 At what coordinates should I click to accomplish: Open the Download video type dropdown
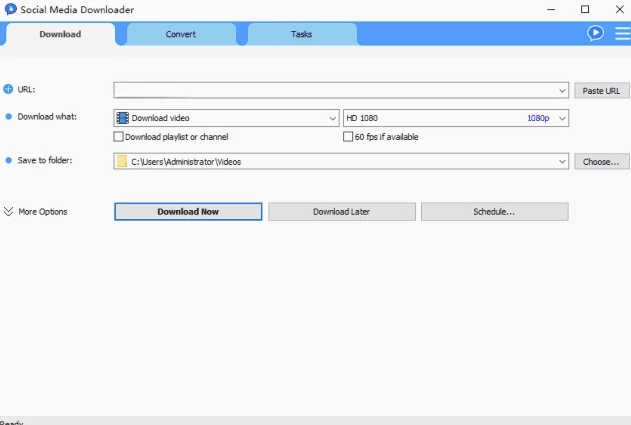tap(333, 118)
